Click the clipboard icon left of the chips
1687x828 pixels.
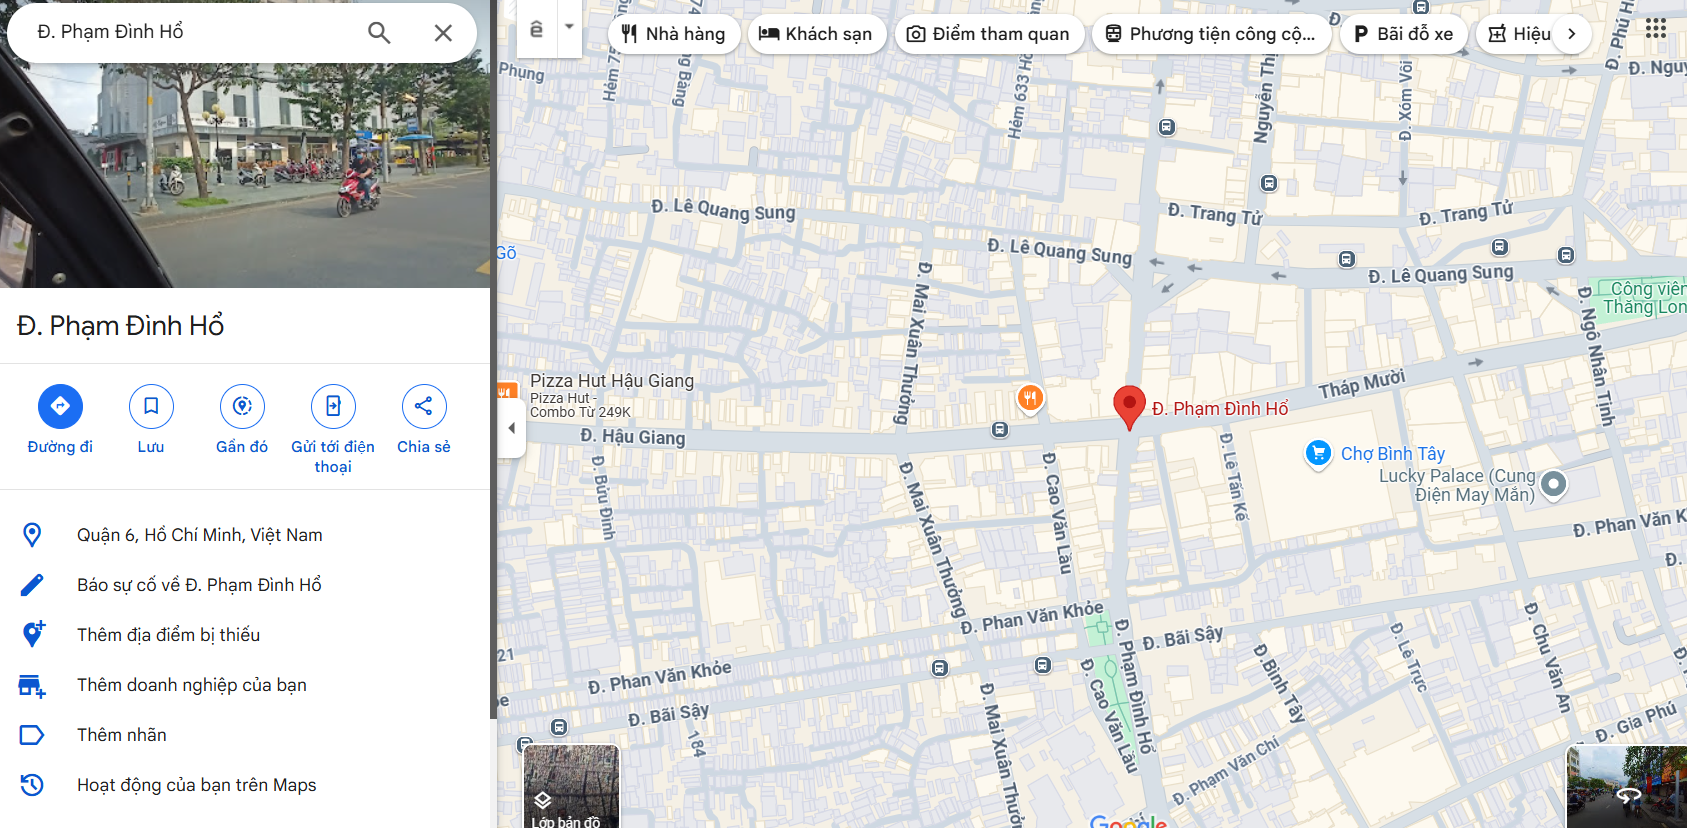pos(537,29)
